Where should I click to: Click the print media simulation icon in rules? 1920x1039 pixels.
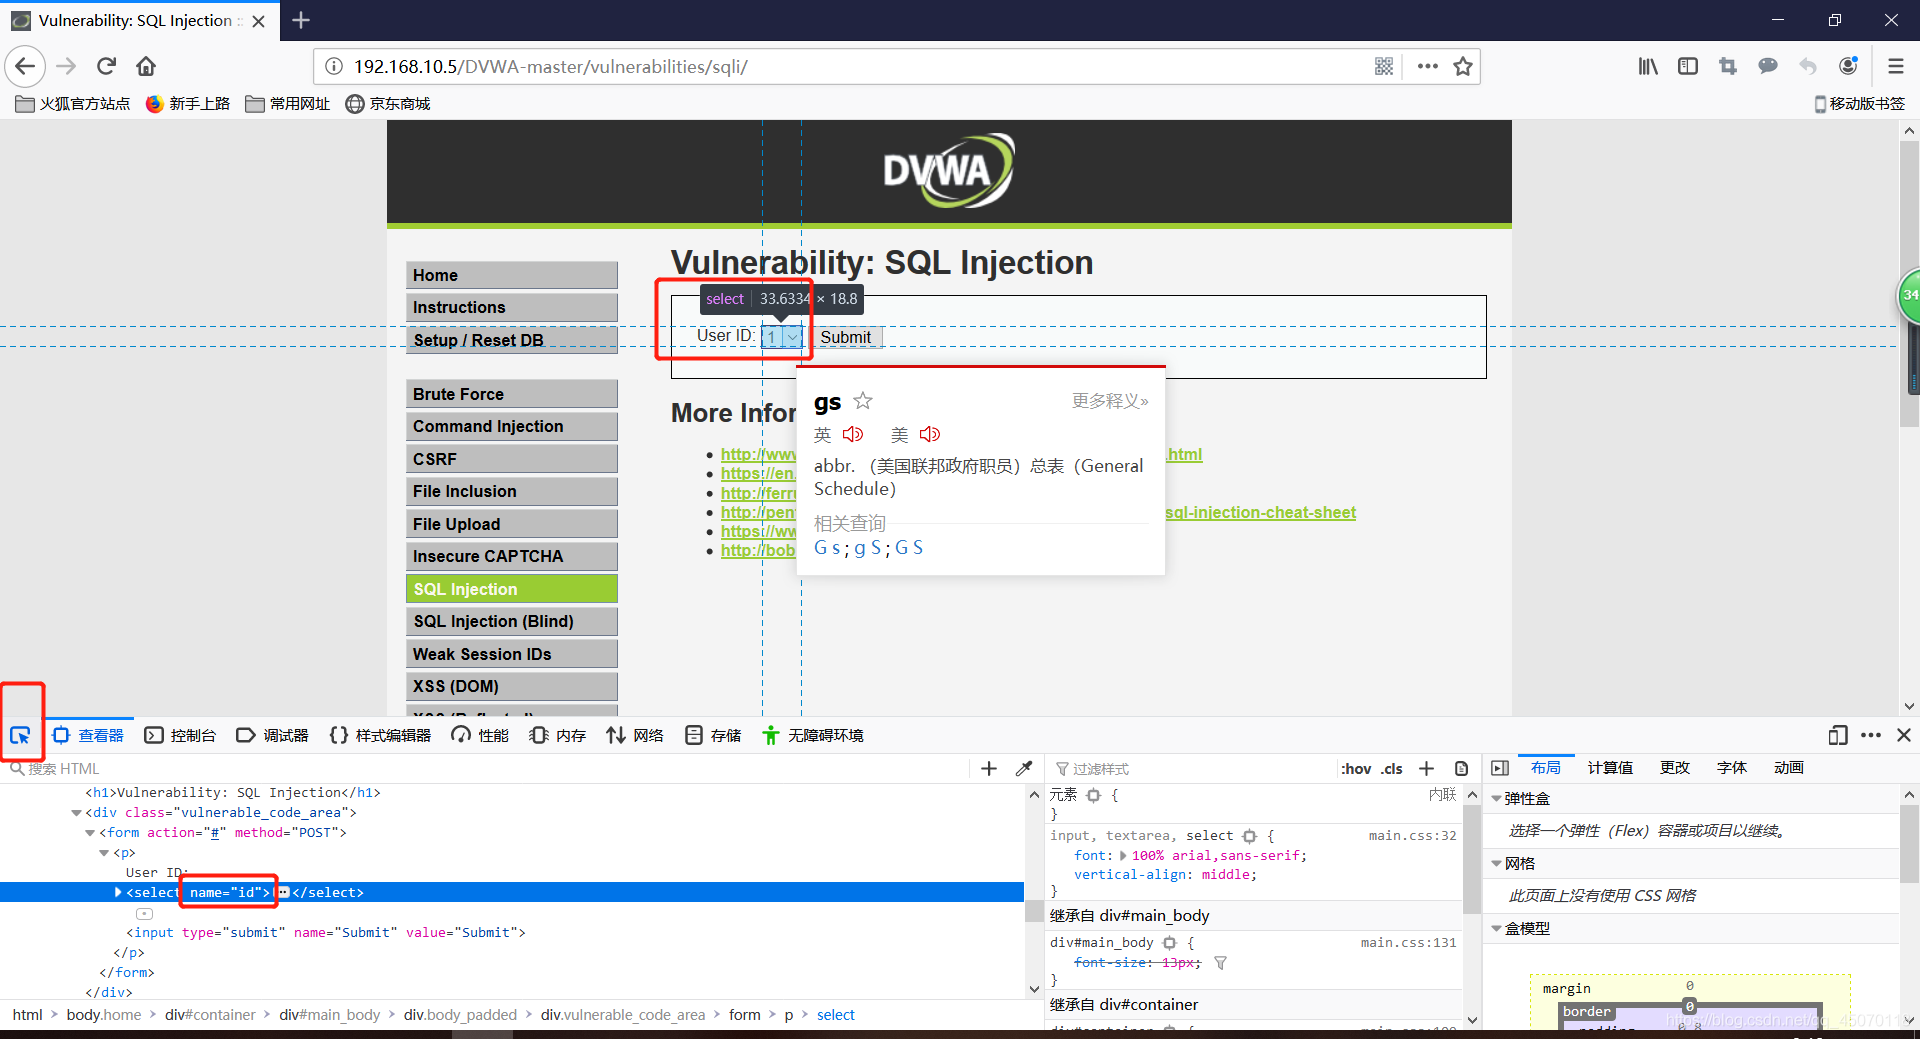(x=1461, y=768)
